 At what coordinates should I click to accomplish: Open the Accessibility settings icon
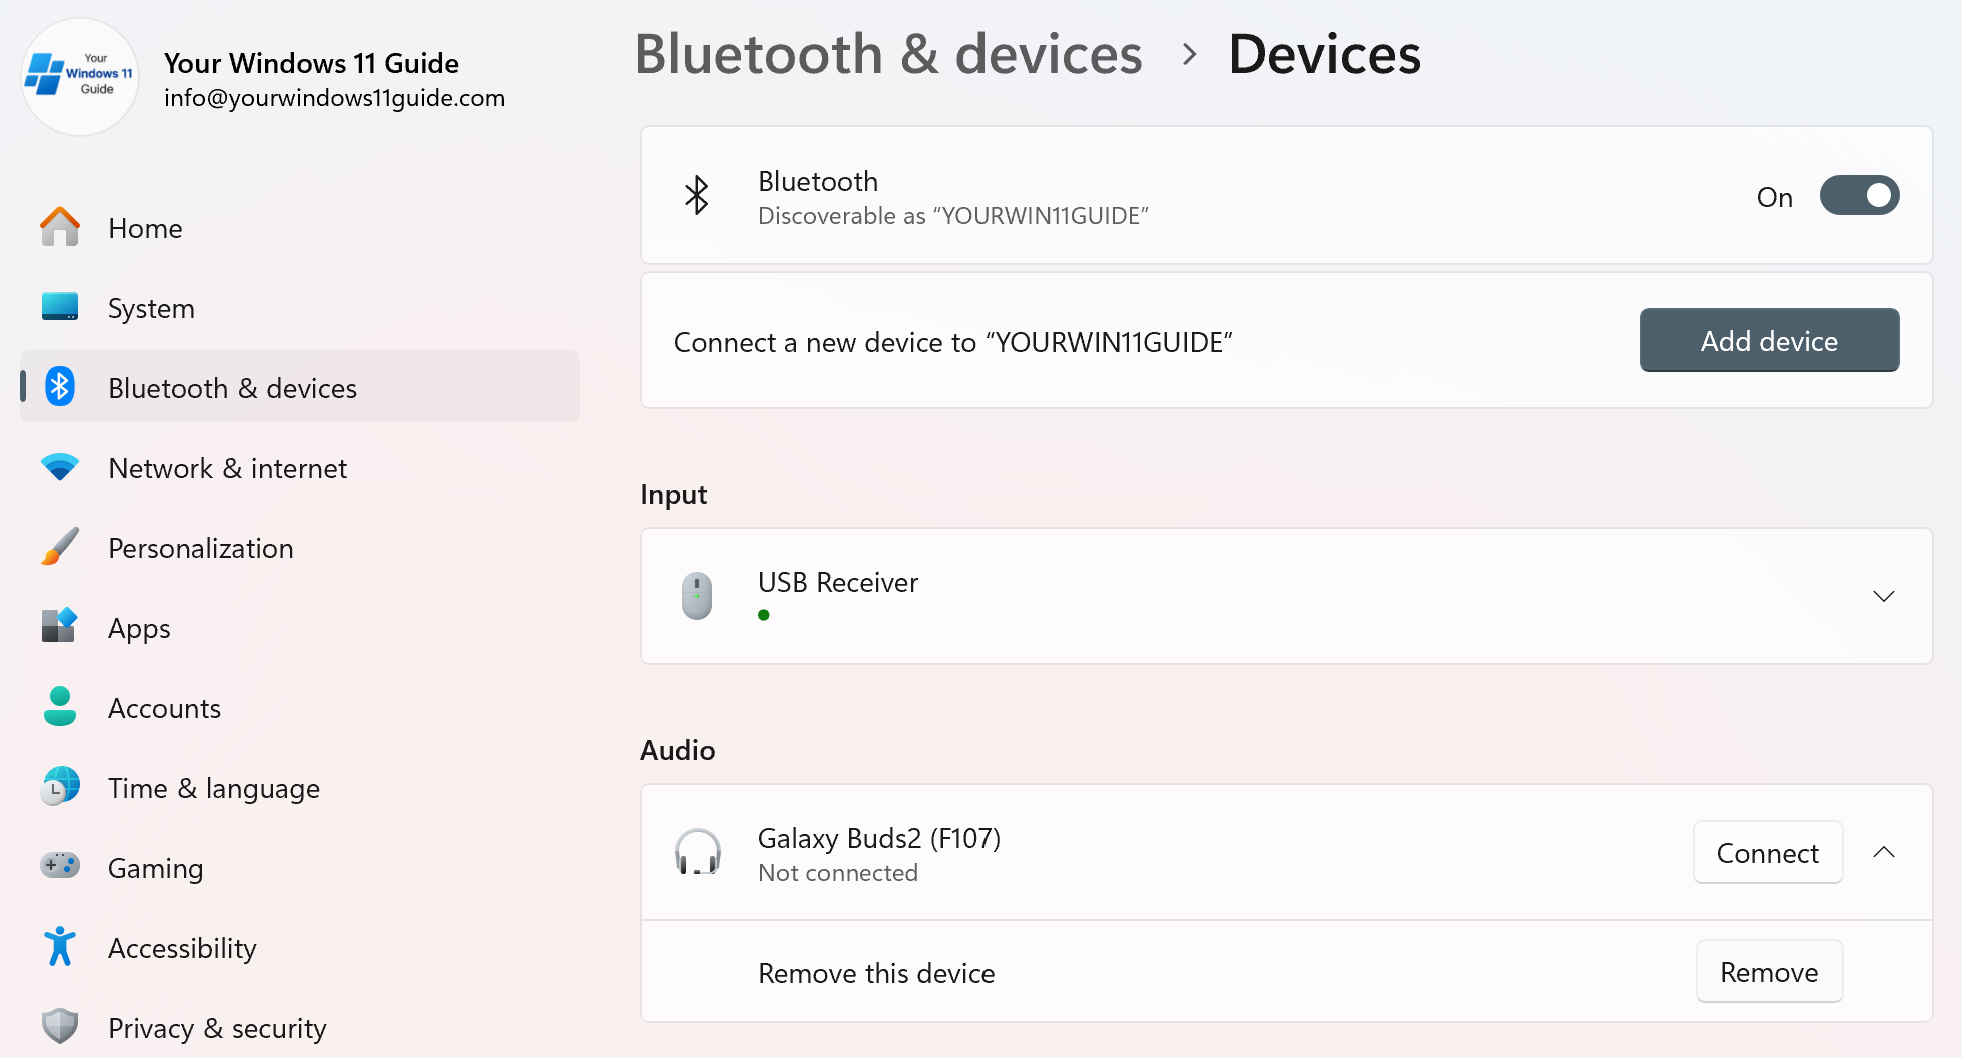[x=60, y=947]
